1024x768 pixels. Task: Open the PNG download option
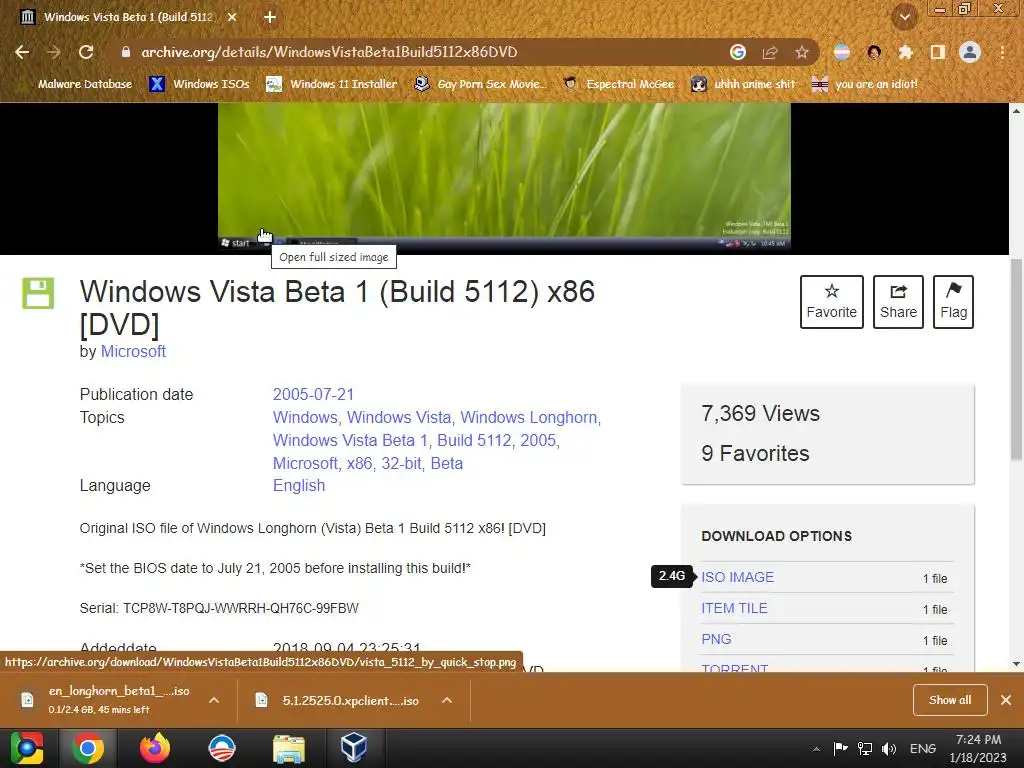click(x=716, y=639)
